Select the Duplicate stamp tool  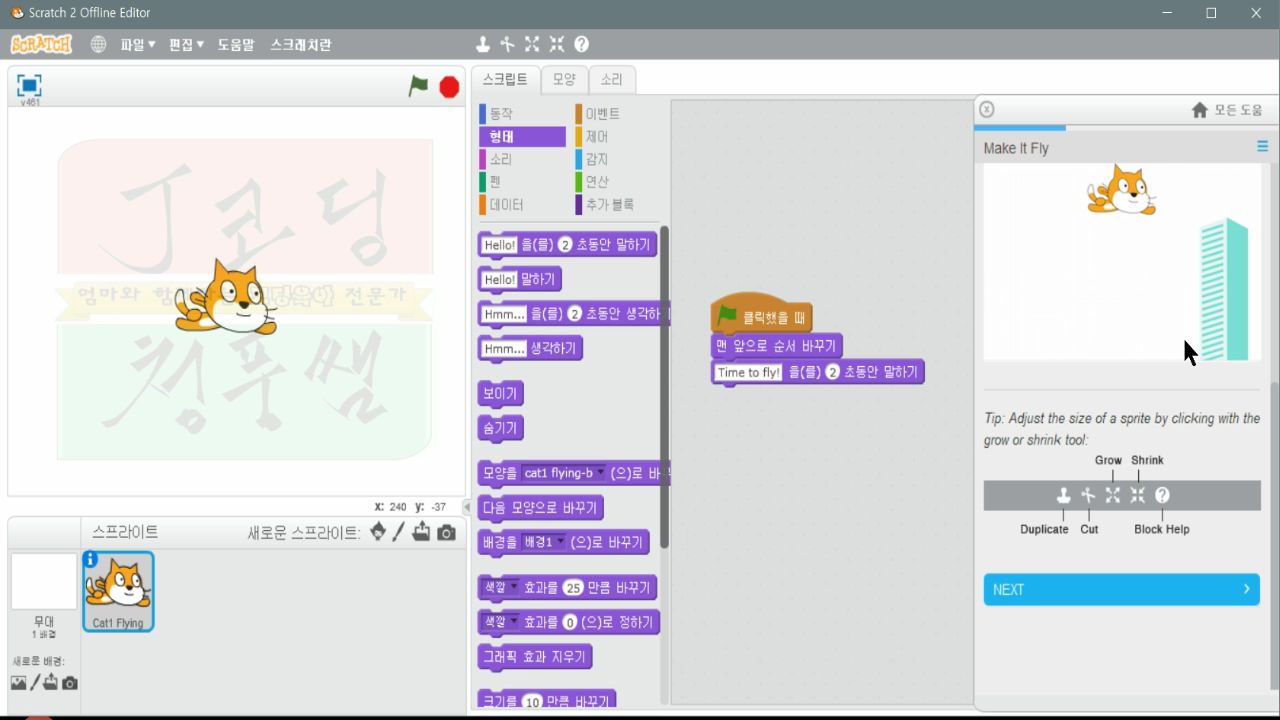click(x=482, y=44)
